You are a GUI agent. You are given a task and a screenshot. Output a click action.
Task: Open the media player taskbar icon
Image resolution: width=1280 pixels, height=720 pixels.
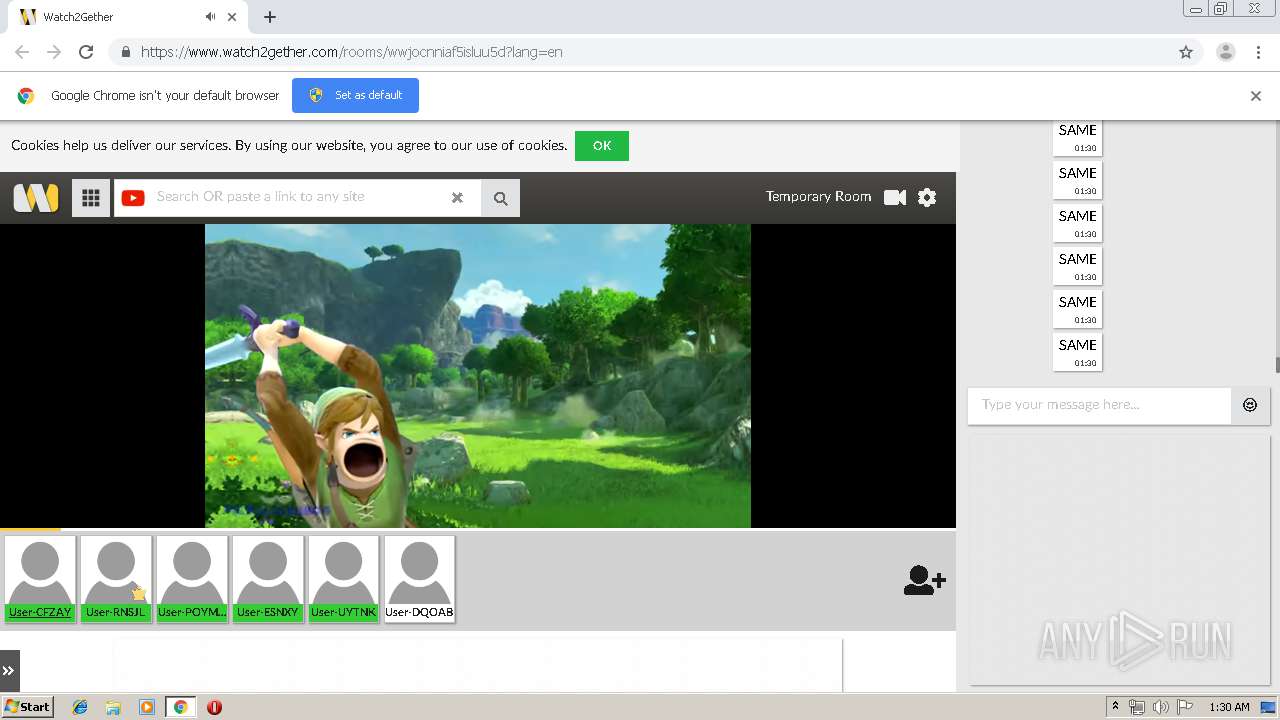[147, 707]
